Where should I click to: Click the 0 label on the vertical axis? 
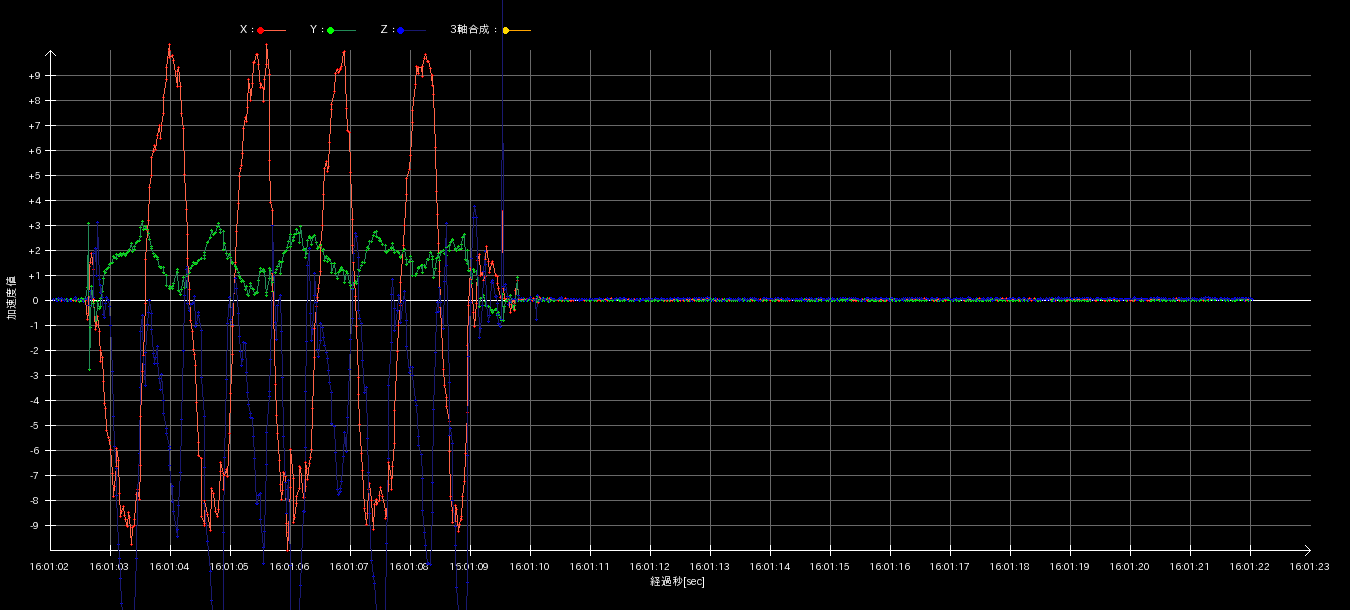(35, 301)
